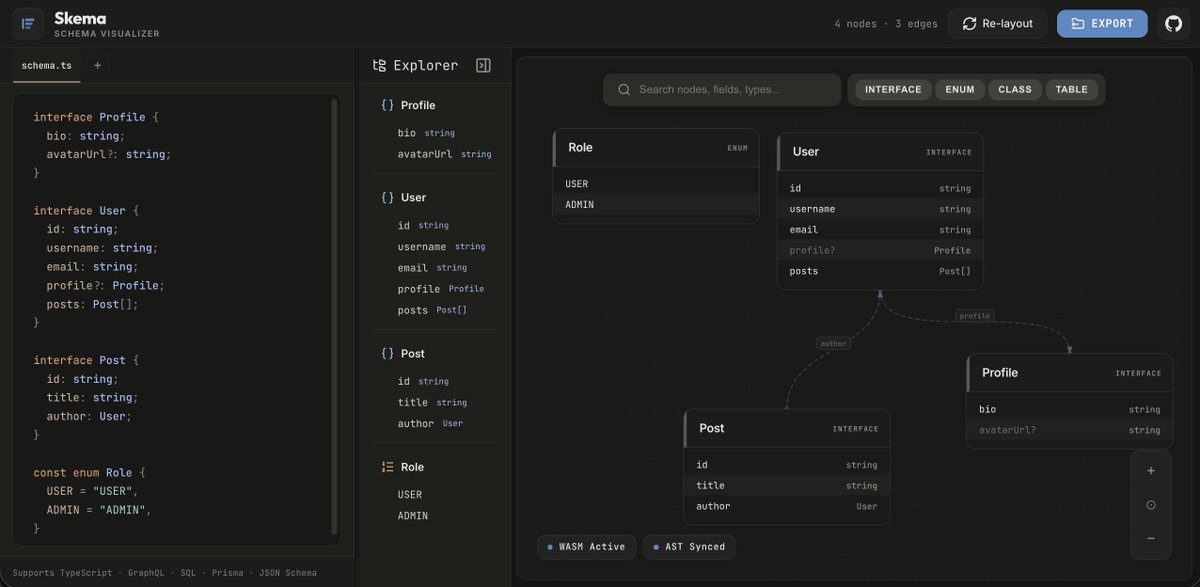Toggle the CLASS filter chip
This screenshot has width=1200, height=587.
pyautogui.click(x=1015, y=89)
